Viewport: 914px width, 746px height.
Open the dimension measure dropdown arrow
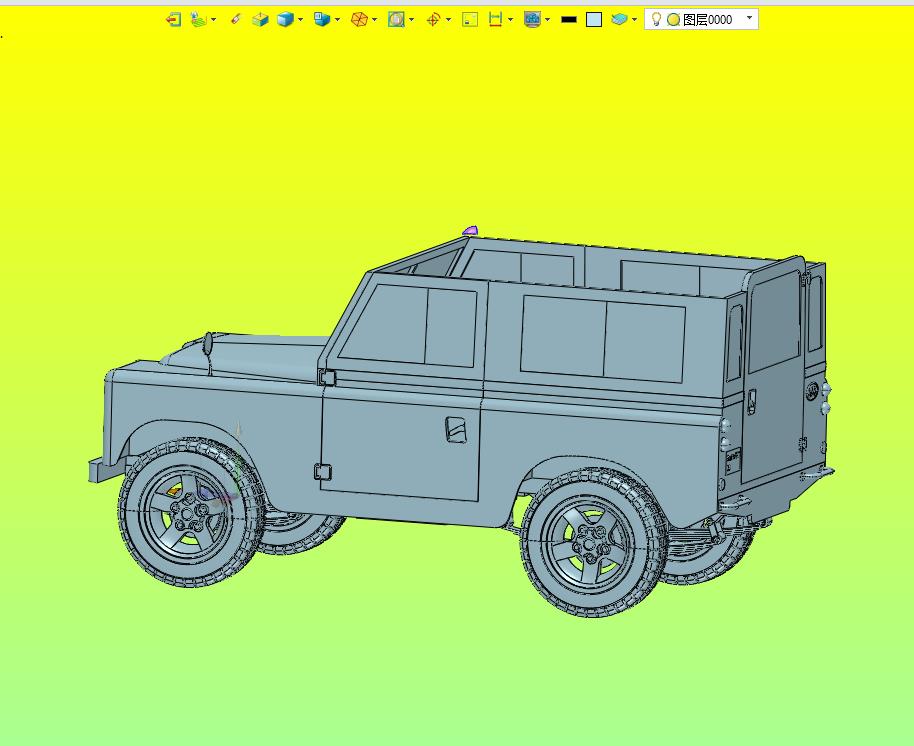511,20
